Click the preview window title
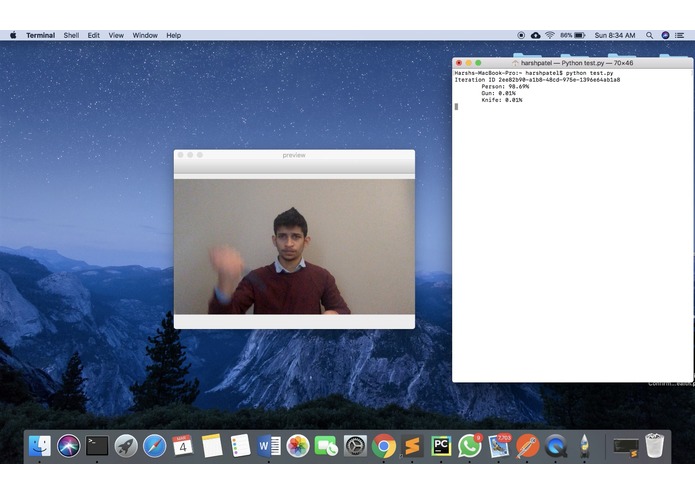The width and height of the screenshot is (695, 494). [x=294, y=155]
